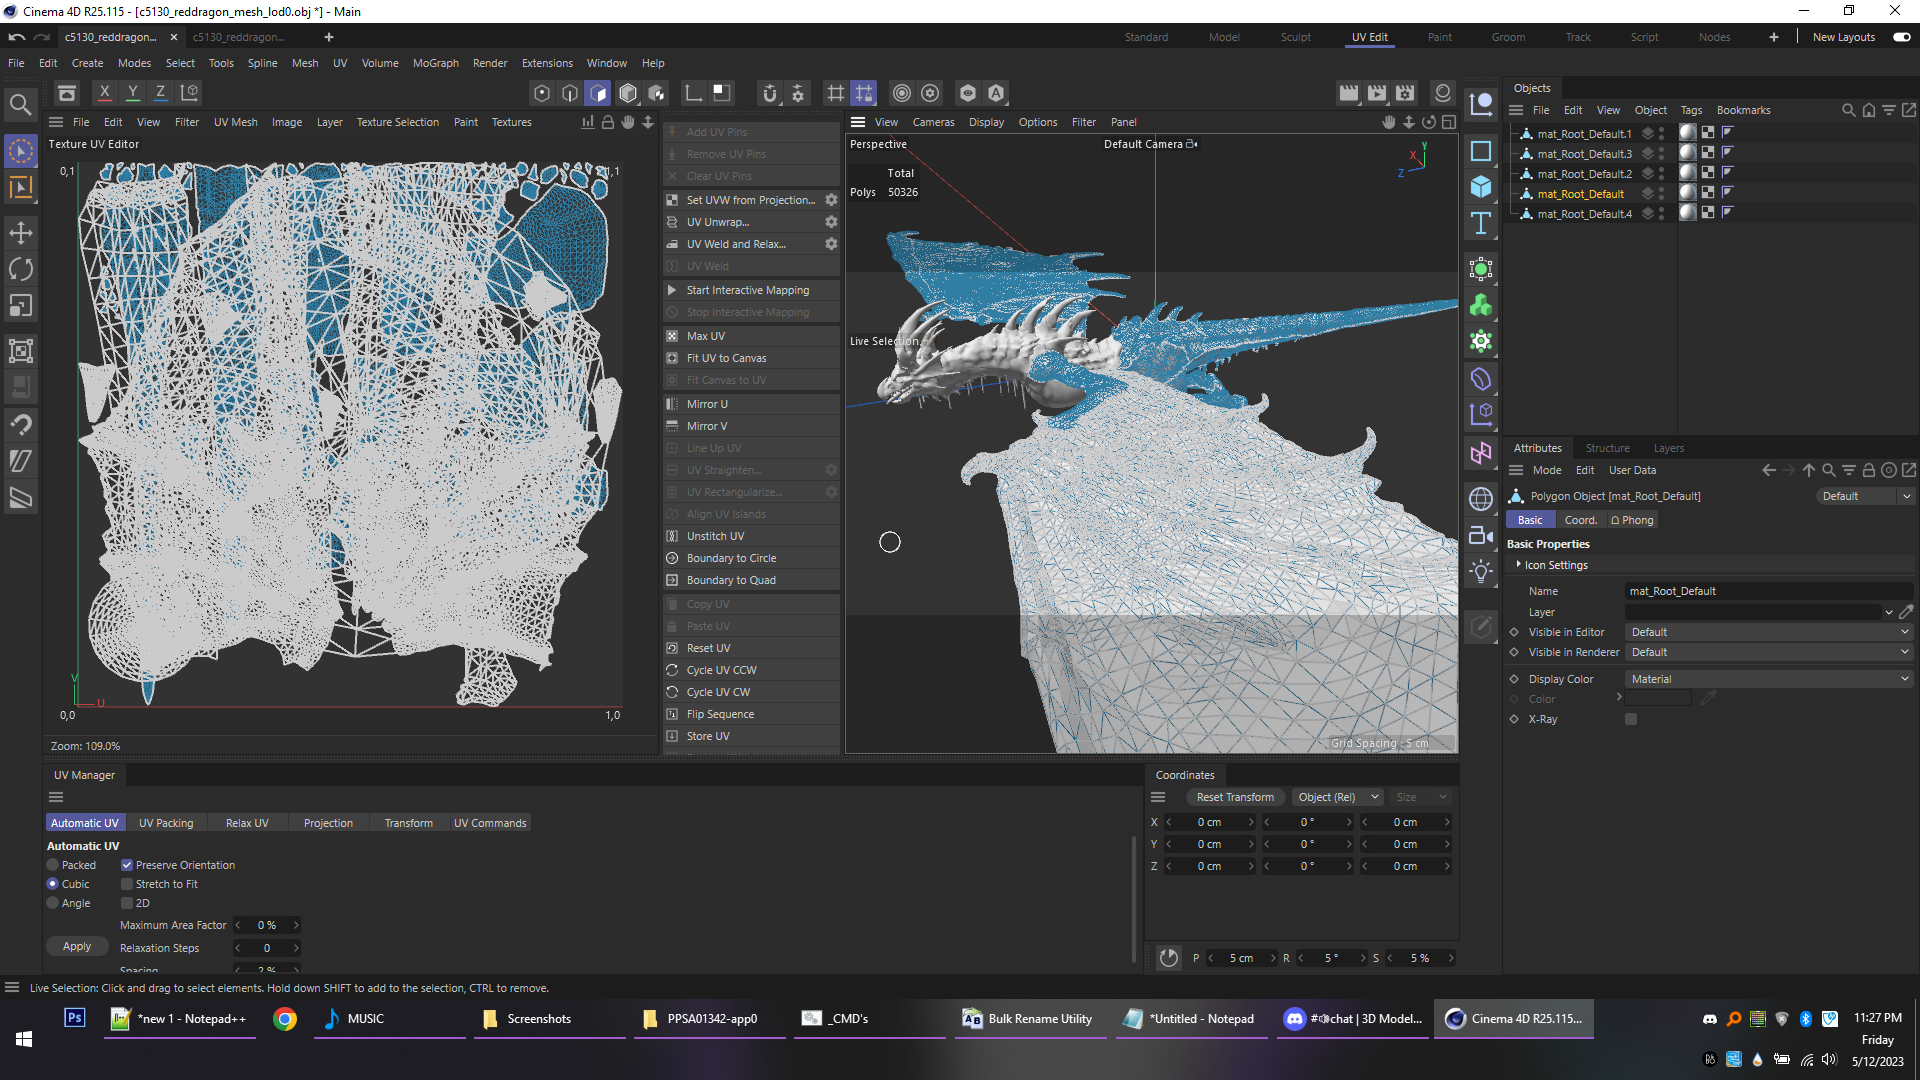Open Google Chrome from the taskbar
This screenshot has width=1920, height=1080.
[285, 1019]
